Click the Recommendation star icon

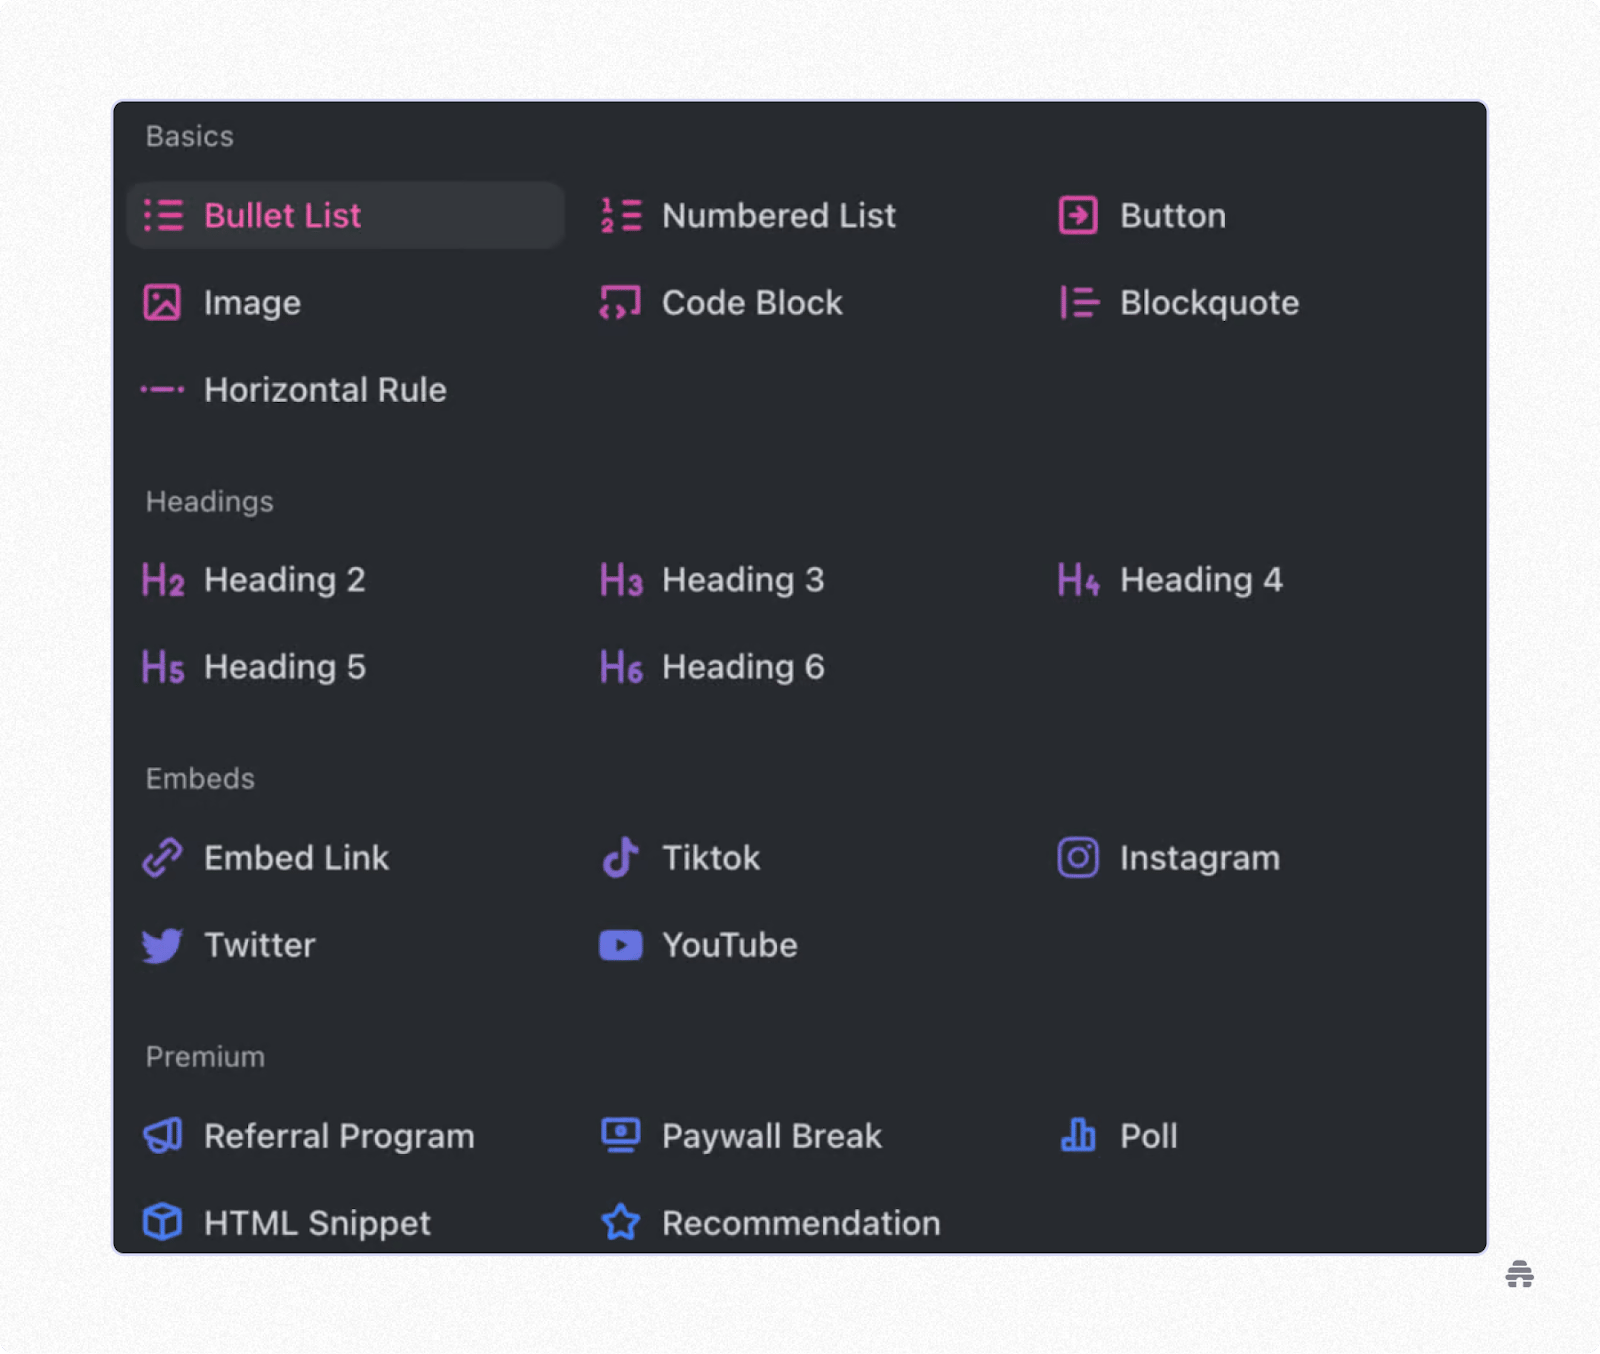point(621,1222)
